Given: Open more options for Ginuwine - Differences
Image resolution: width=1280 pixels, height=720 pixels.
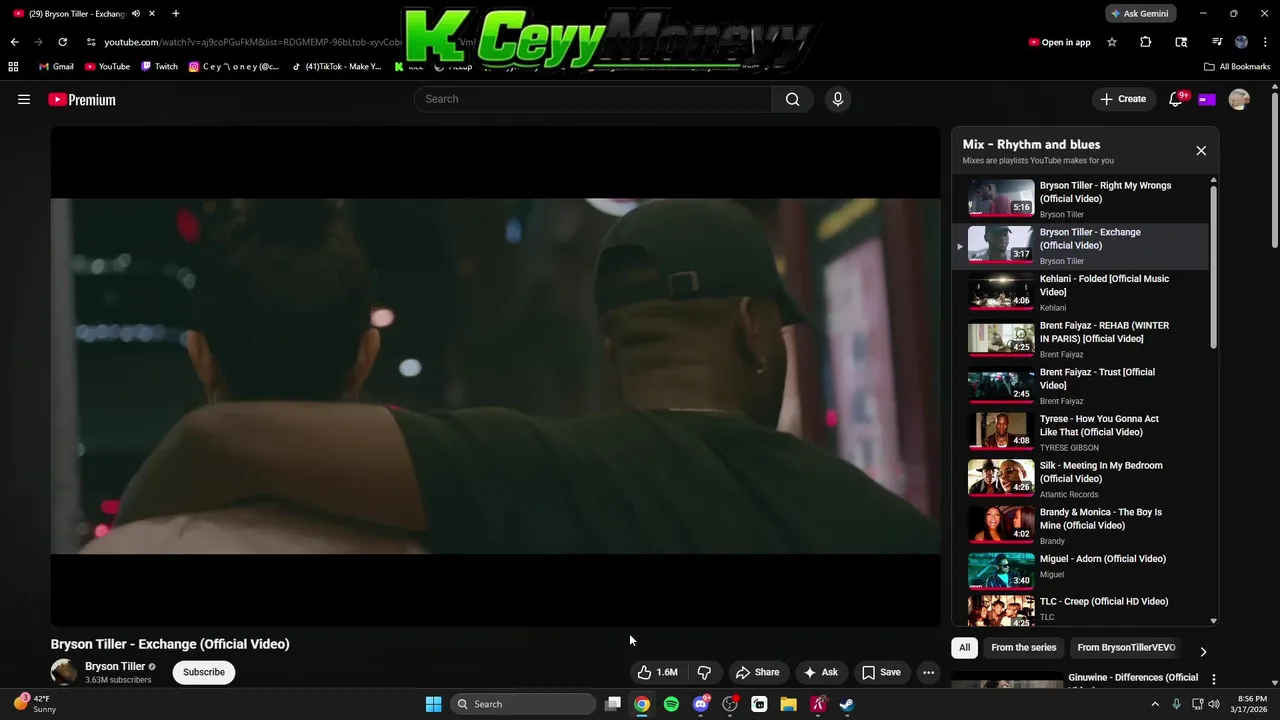Looking at the screenshot, I should [1214, 679].
